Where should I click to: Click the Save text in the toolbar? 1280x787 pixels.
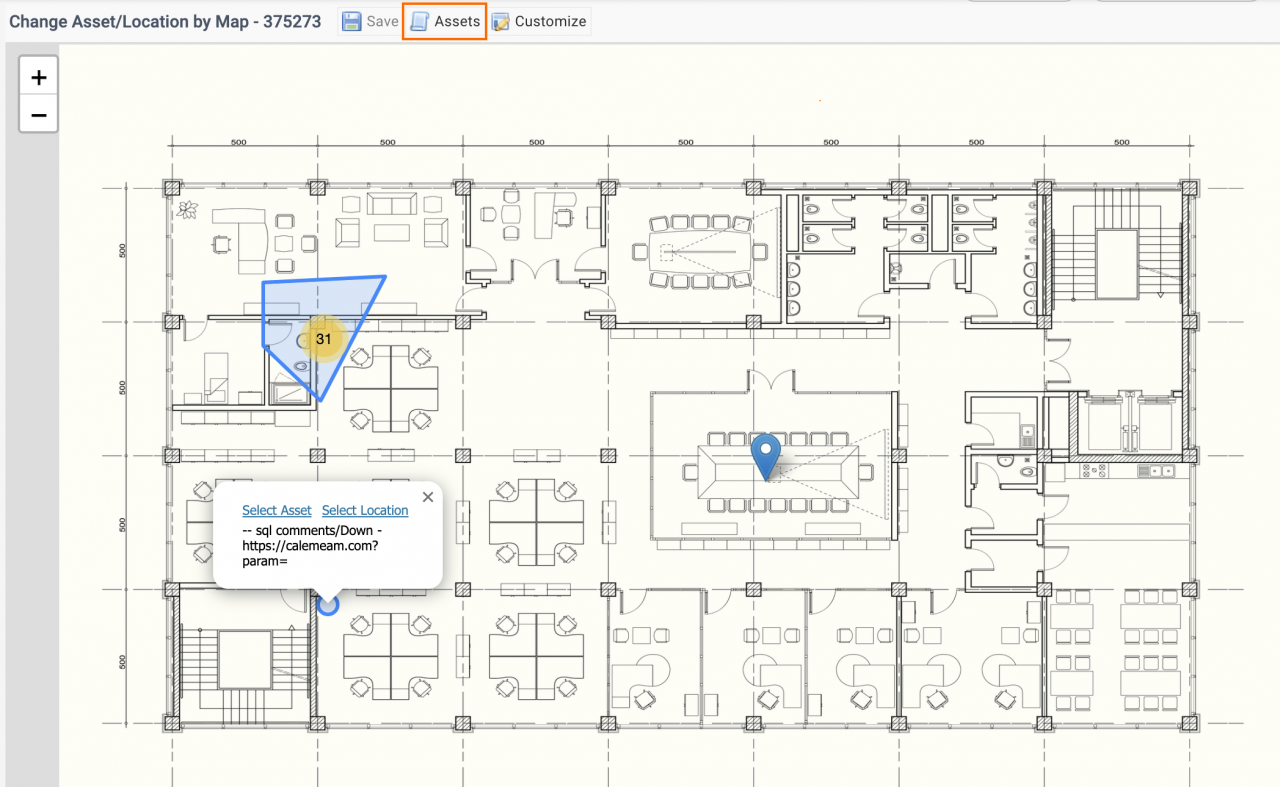coord(382,21)
